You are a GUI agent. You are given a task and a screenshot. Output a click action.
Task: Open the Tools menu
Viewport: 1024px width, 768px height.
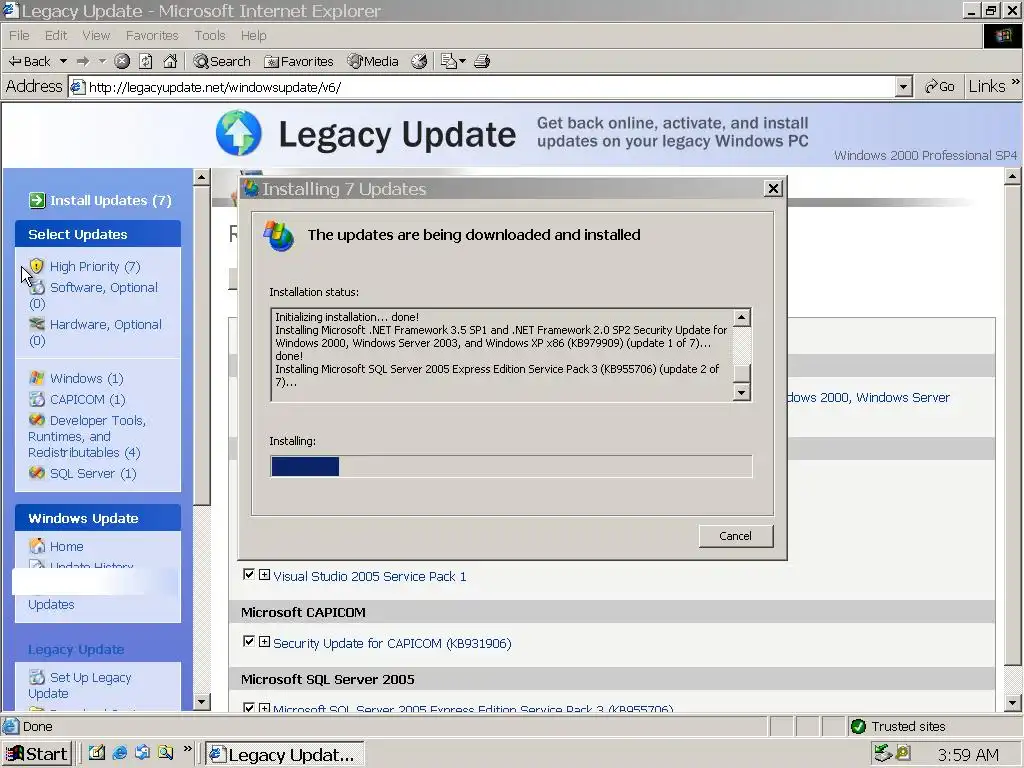(210, 35)
